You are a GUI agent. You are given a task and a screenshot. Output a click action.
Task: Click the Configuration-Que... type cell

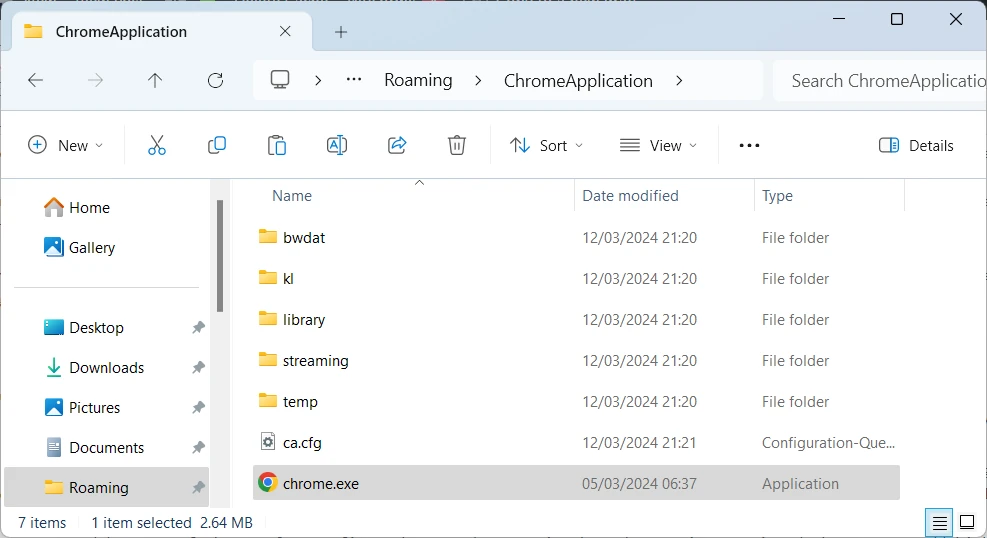[x=828, y=442]
